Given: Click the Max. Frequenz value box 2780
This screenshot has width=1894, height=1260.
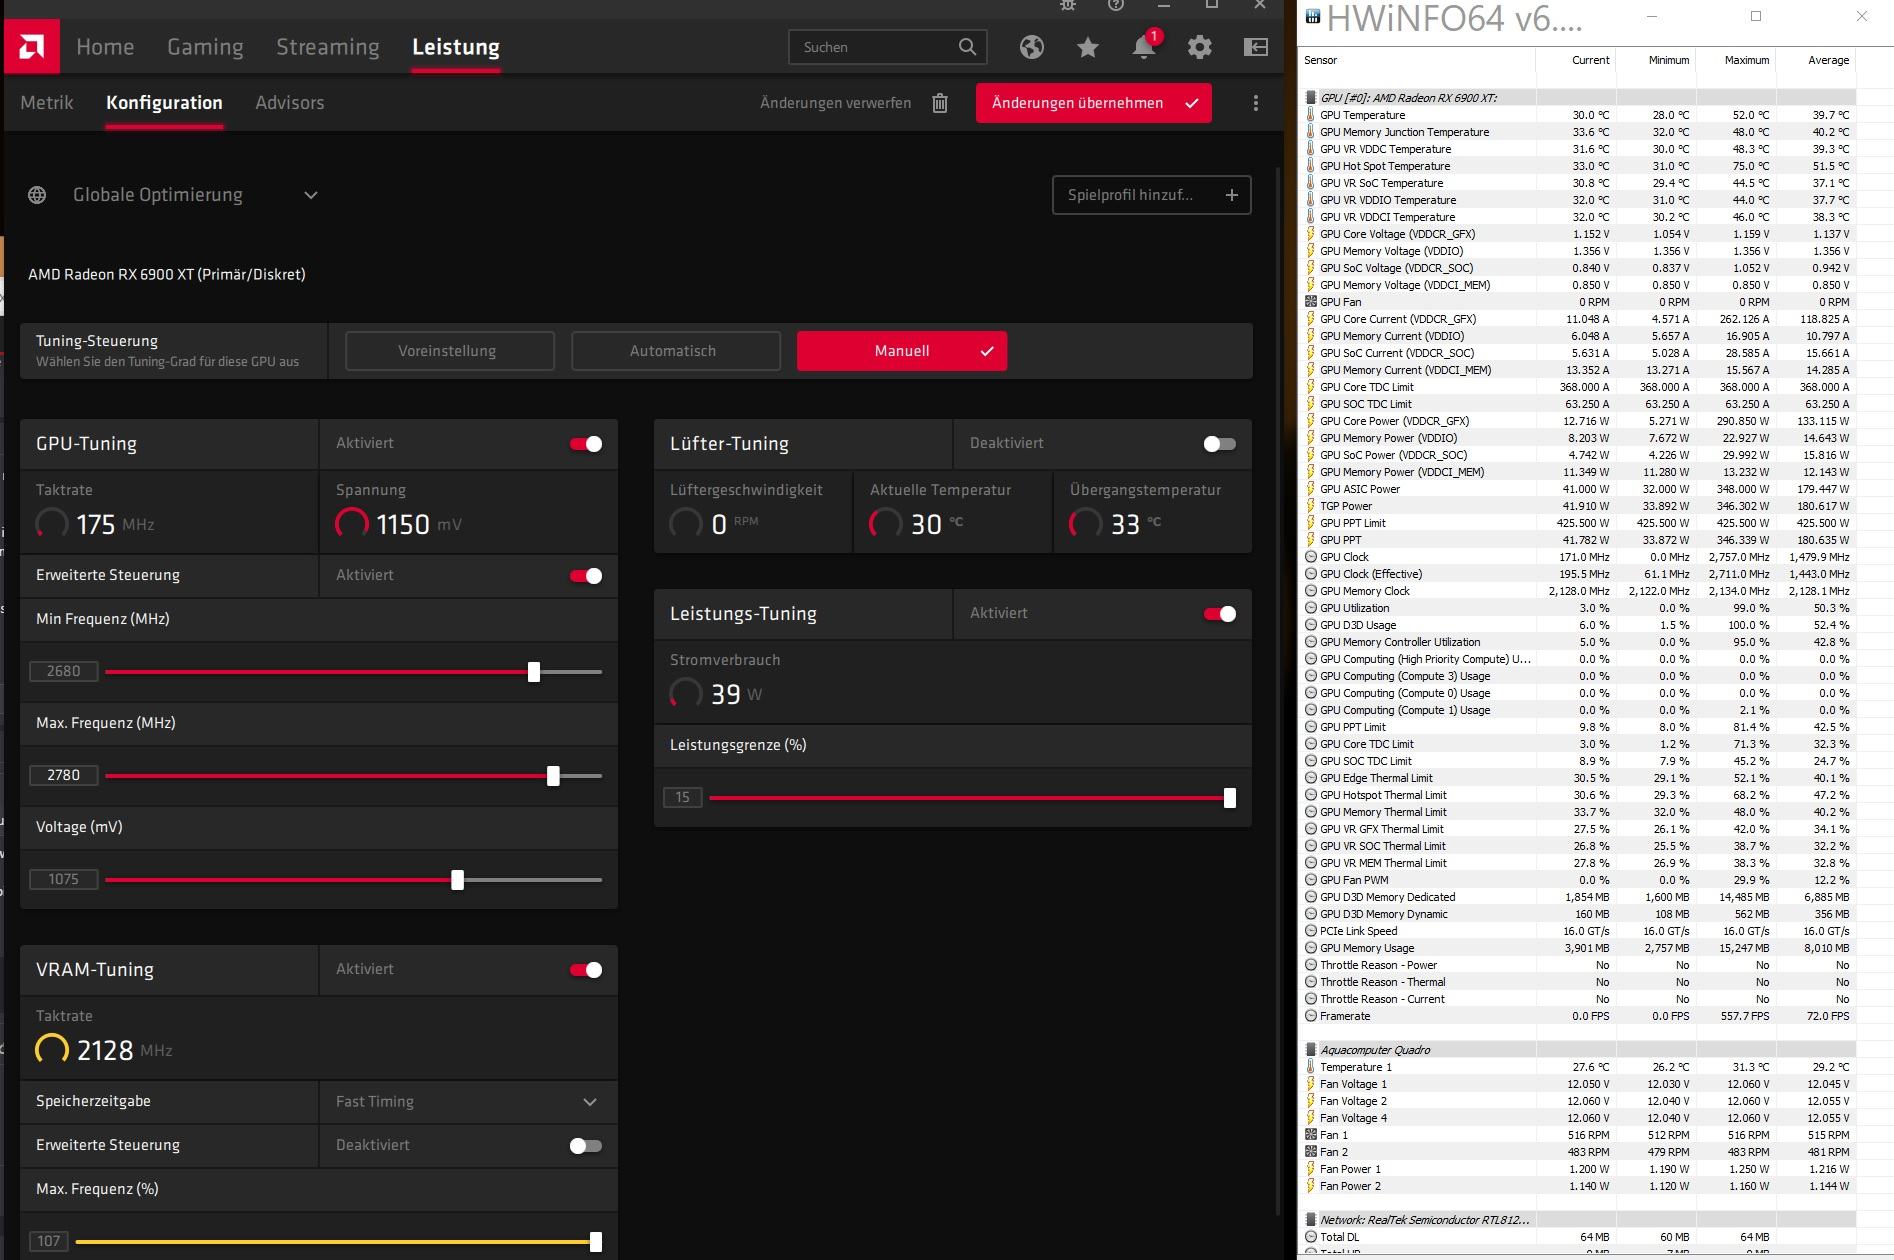Looking at the screenshot, I should coord(63,776).
